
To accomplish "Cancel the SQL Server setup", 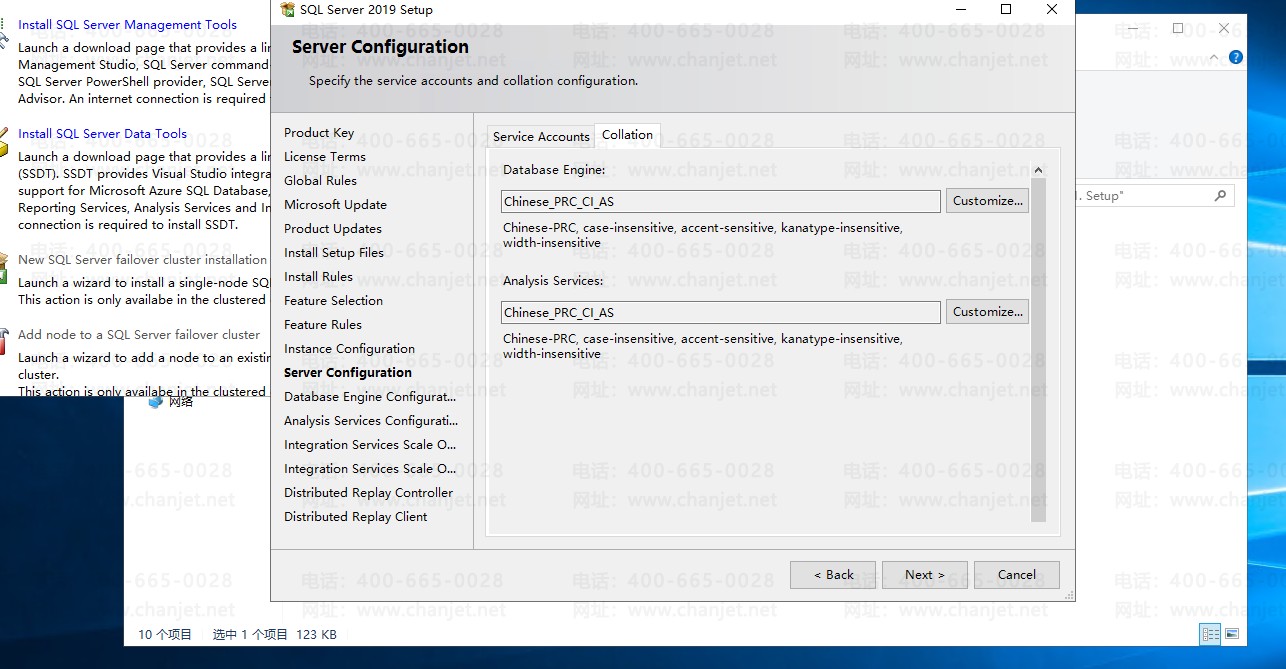I will coord(1017,575).
